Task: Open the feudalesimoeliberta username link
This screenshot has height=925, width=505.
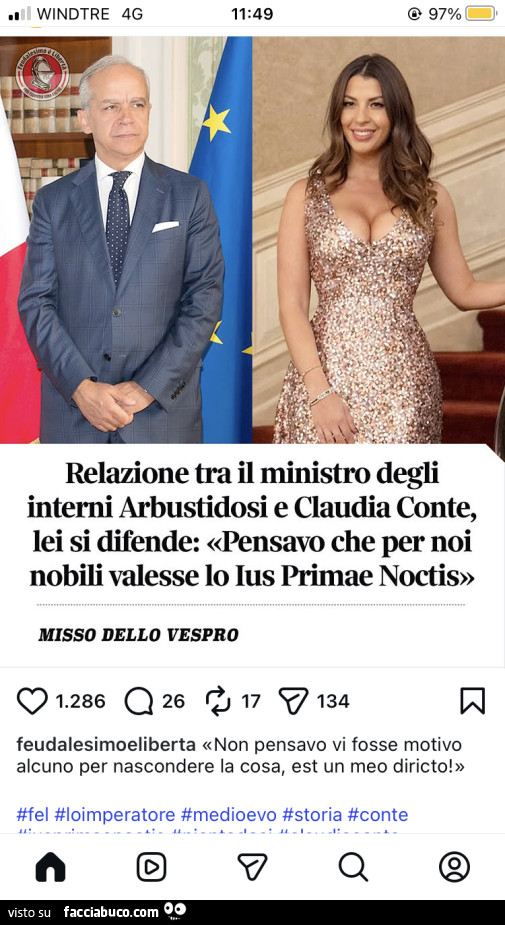Action: coord(106,743)
